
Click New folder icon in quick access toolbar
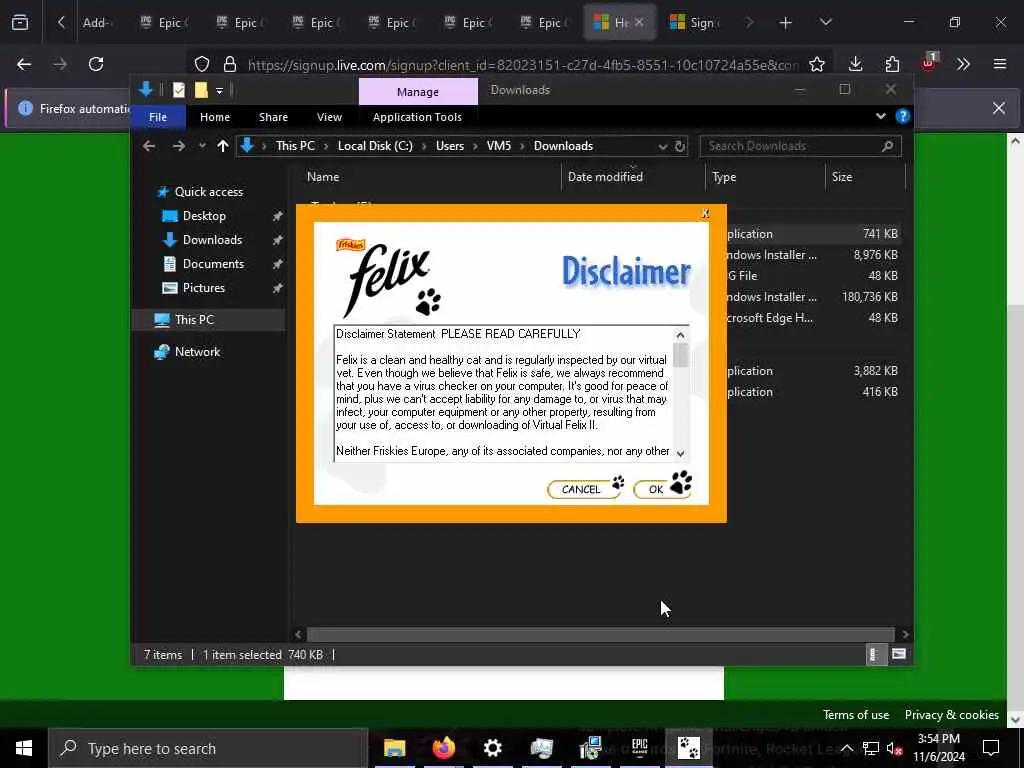pos(201,90)
